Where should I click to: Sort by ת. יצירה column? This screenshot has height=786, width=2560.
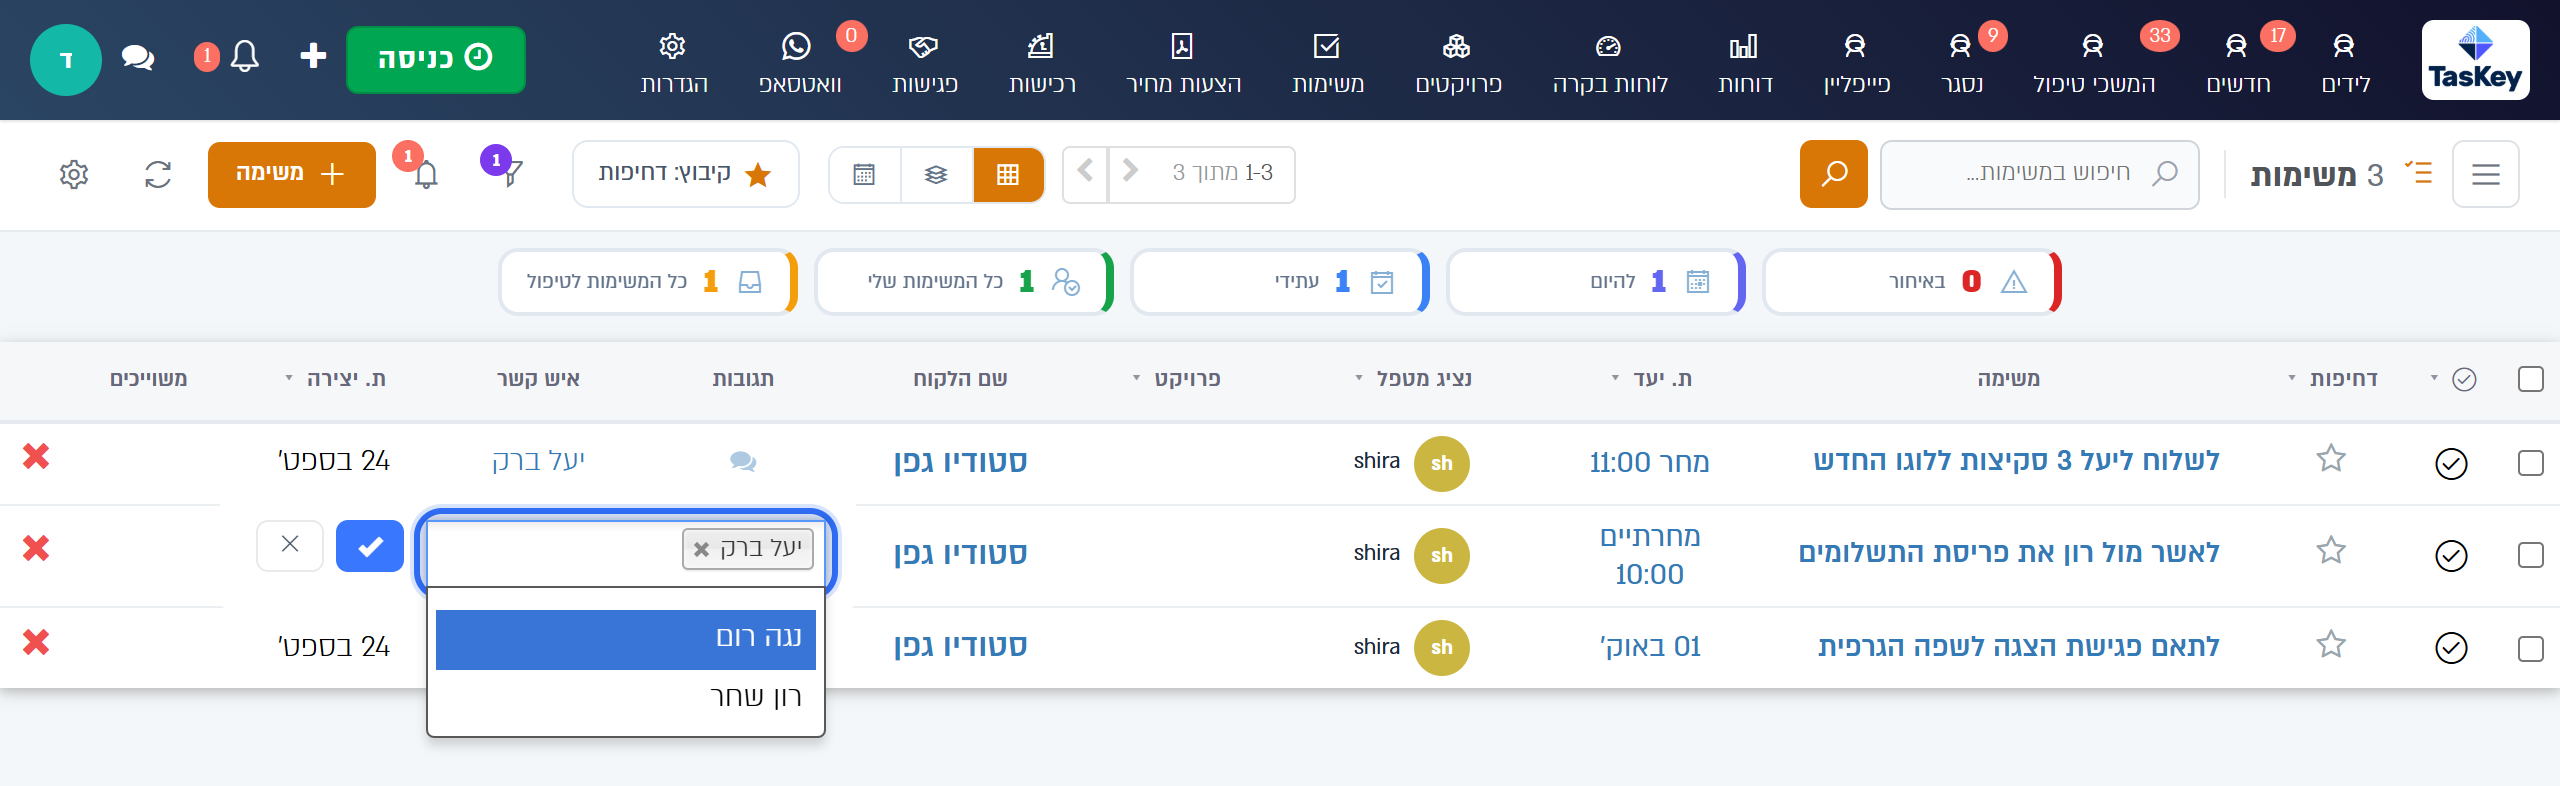(x=336, y=379)
